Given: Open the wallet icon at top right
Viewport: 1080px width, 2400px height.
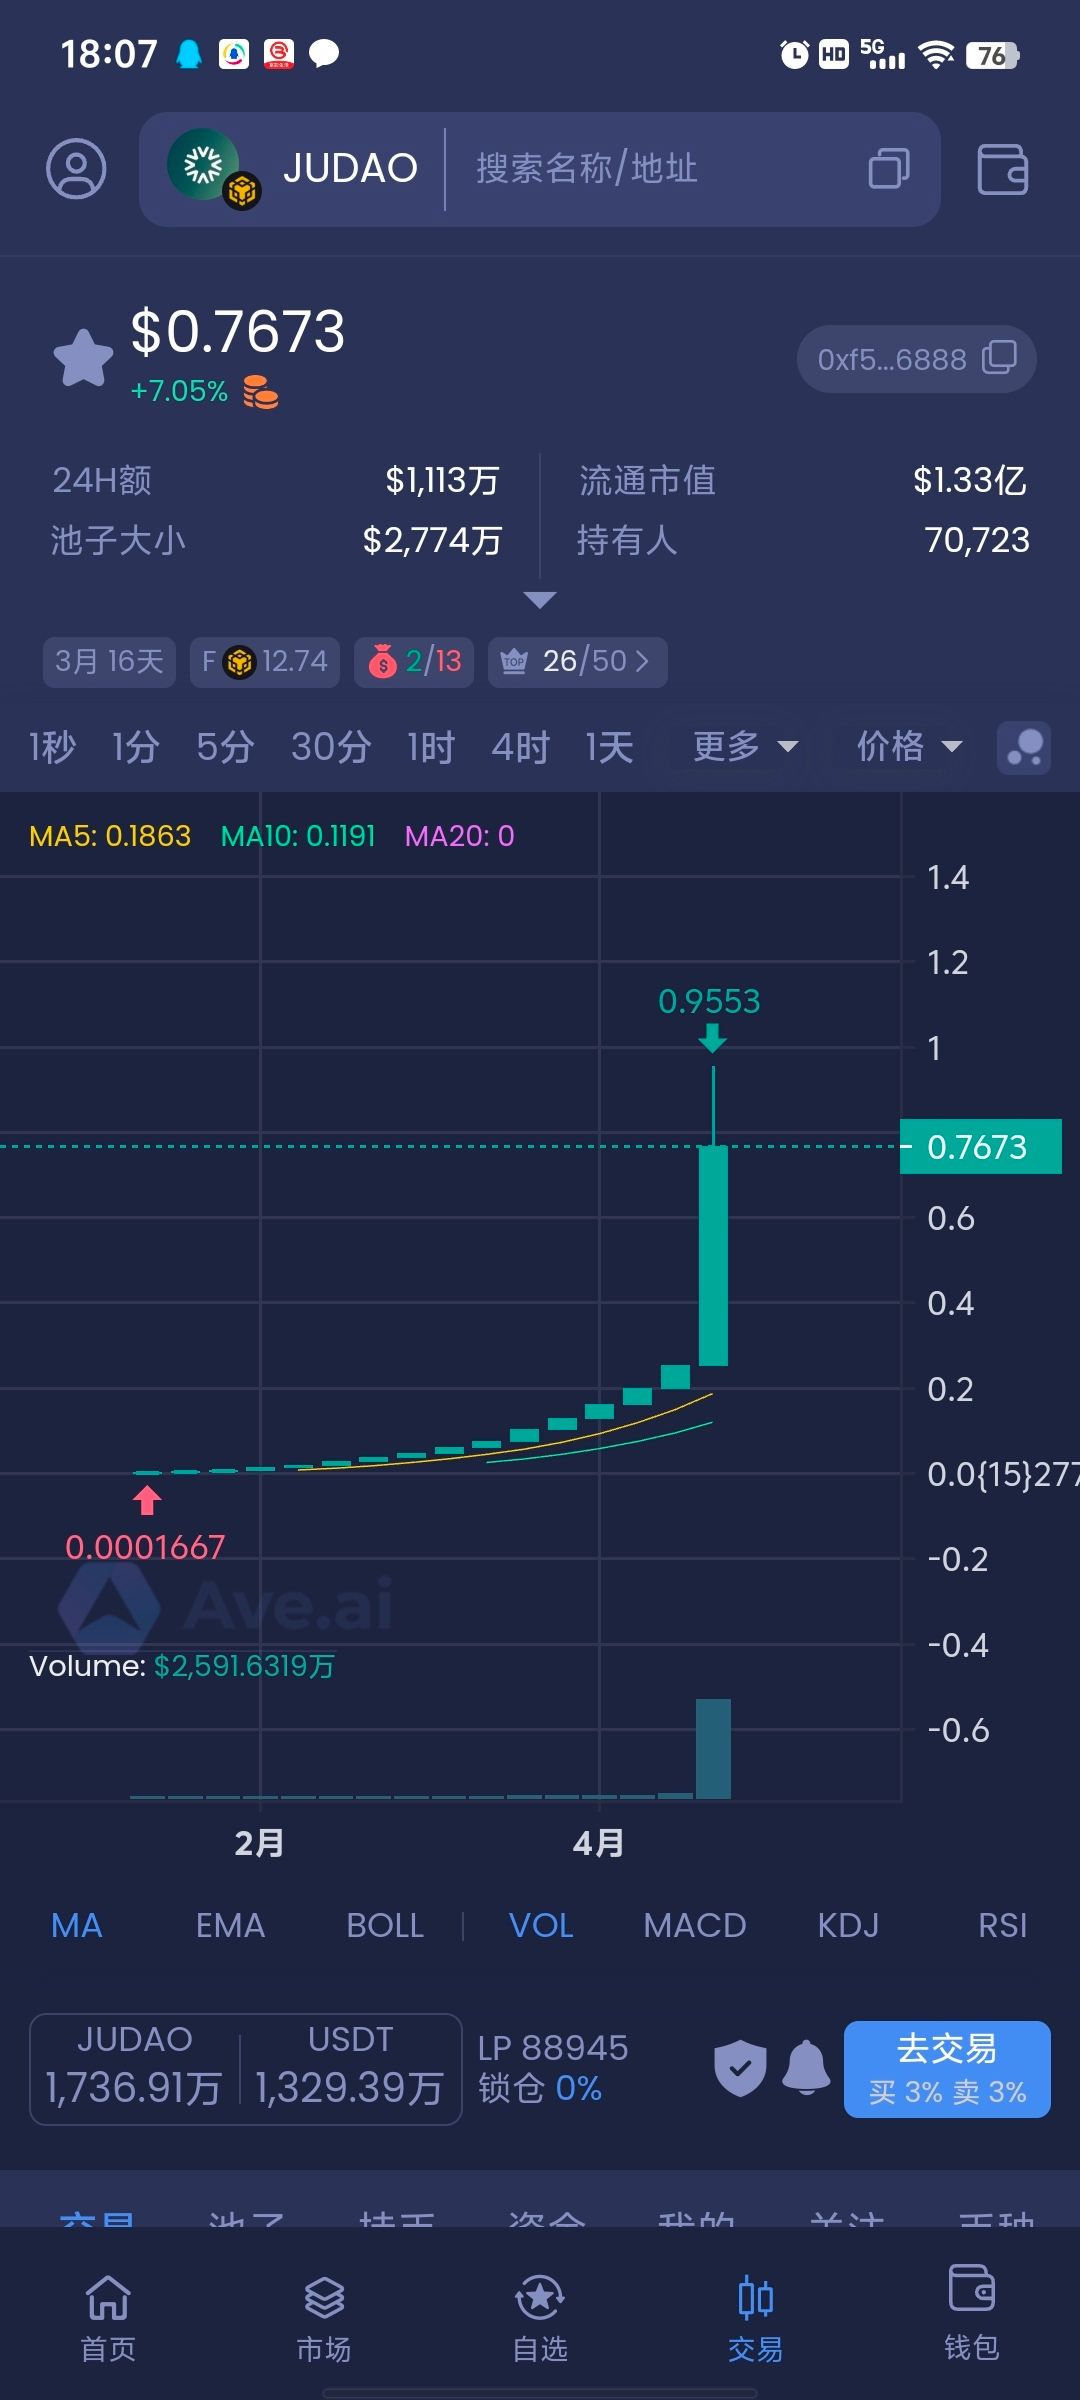Looking at the screenshot, I should 1002,169.
